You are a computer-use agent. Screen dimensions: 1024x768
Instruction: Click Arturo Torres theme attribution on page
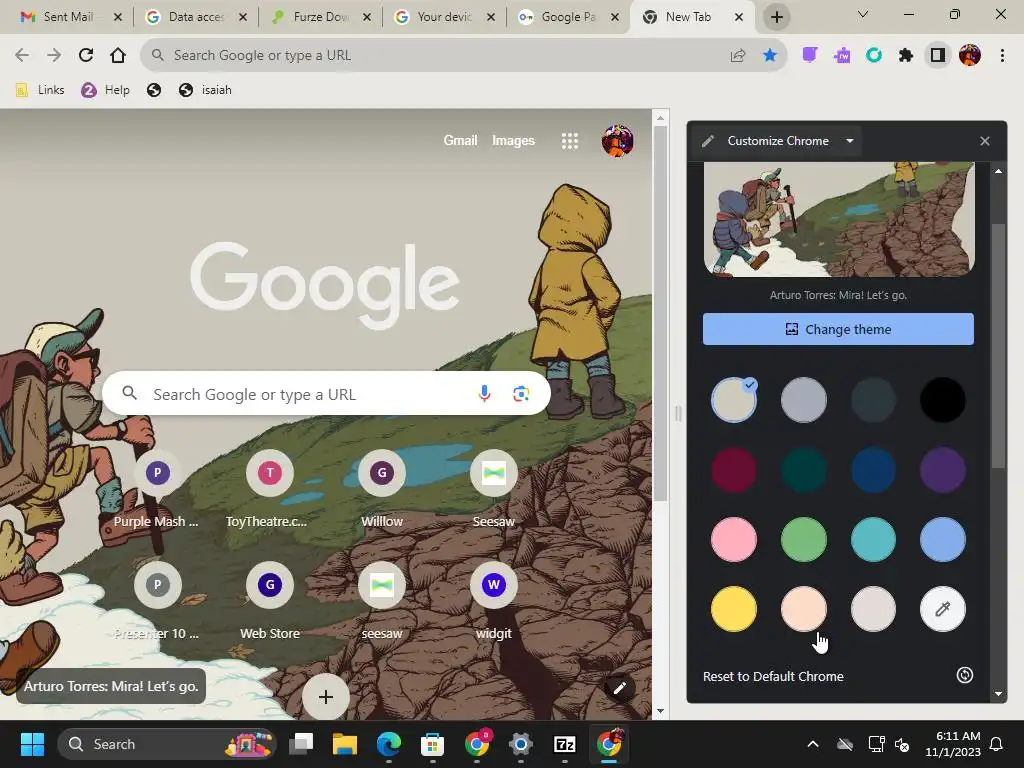111,686
